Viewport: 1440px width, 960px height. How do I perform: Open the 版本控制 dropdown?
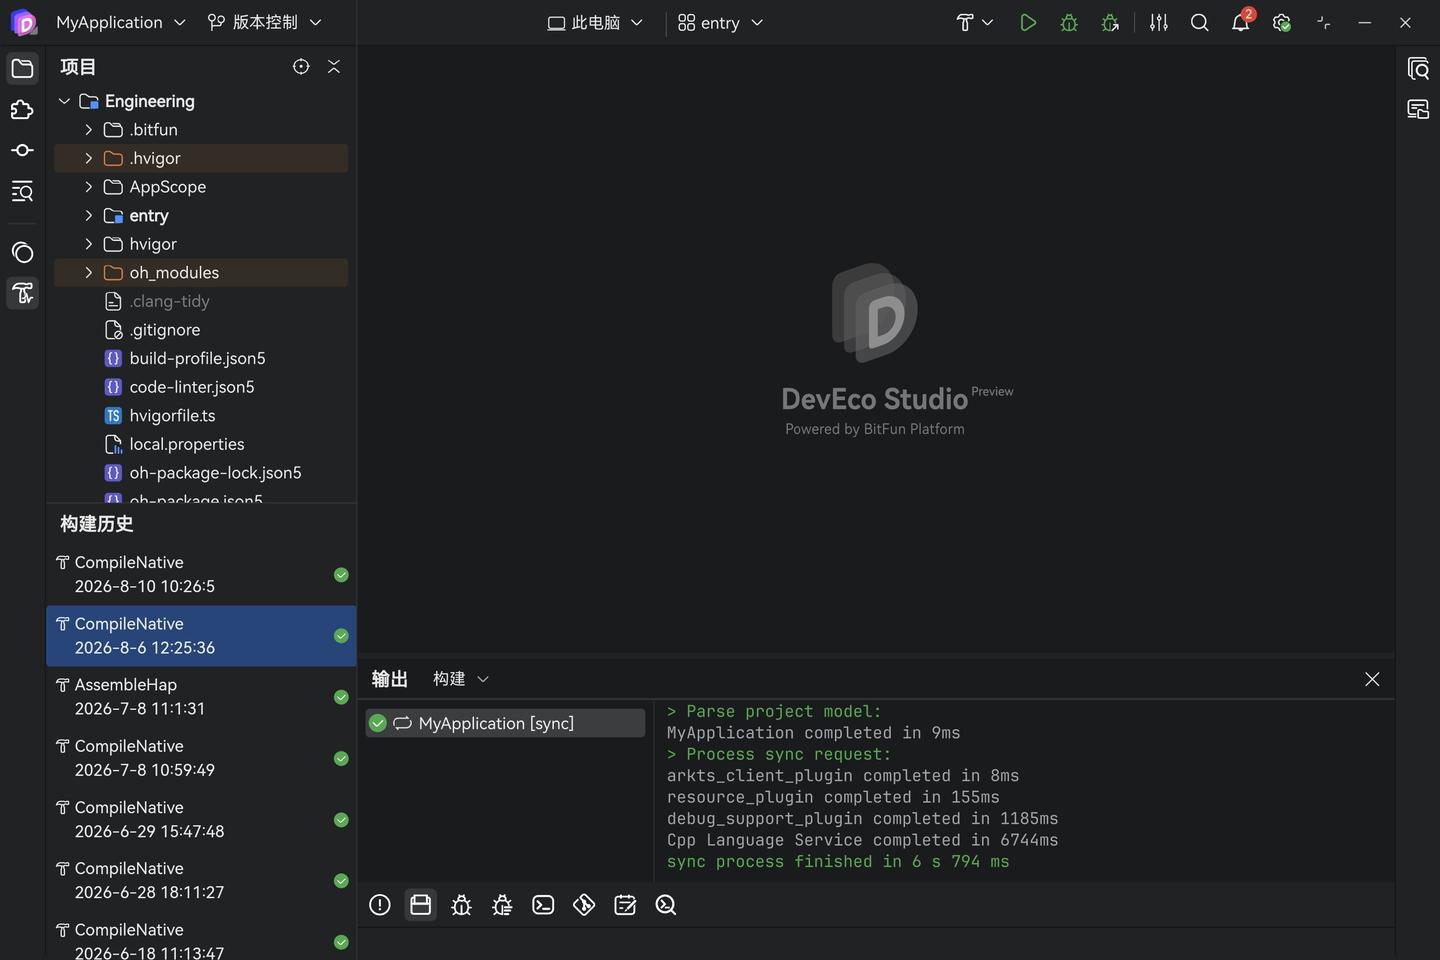pos(264,22)
